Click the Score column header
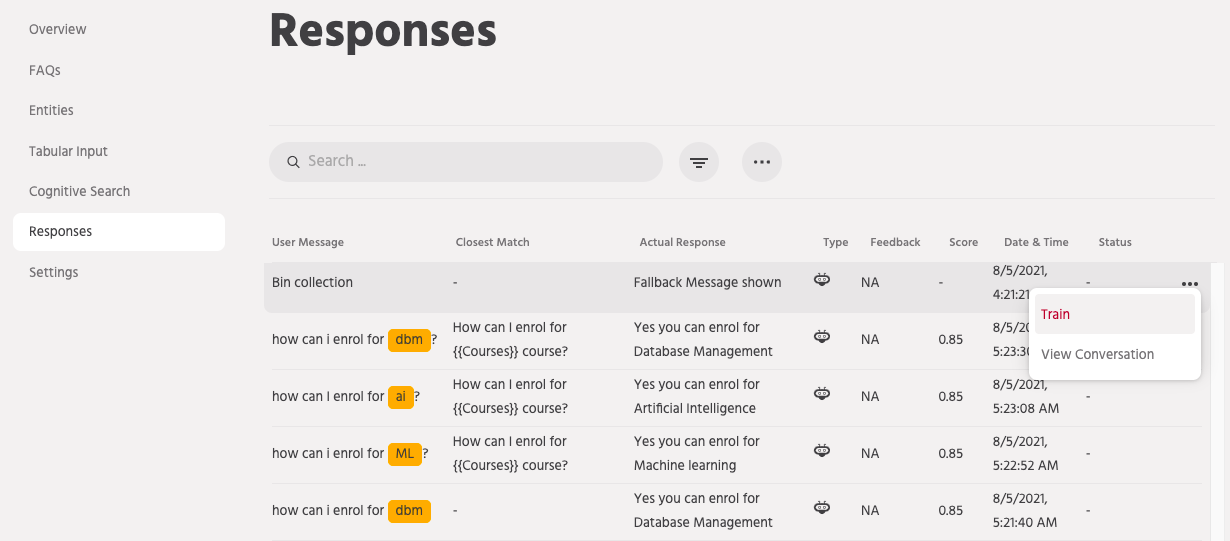 click(963, 242)
